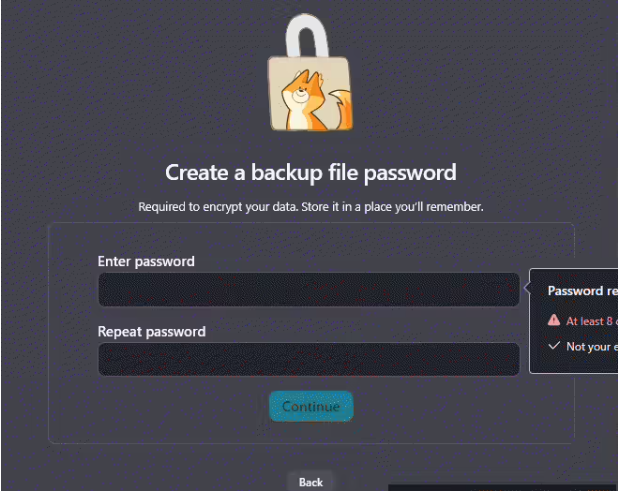Click the "Enter password" field label
Viewport: 618px width, 491px height.
[146, 261]
